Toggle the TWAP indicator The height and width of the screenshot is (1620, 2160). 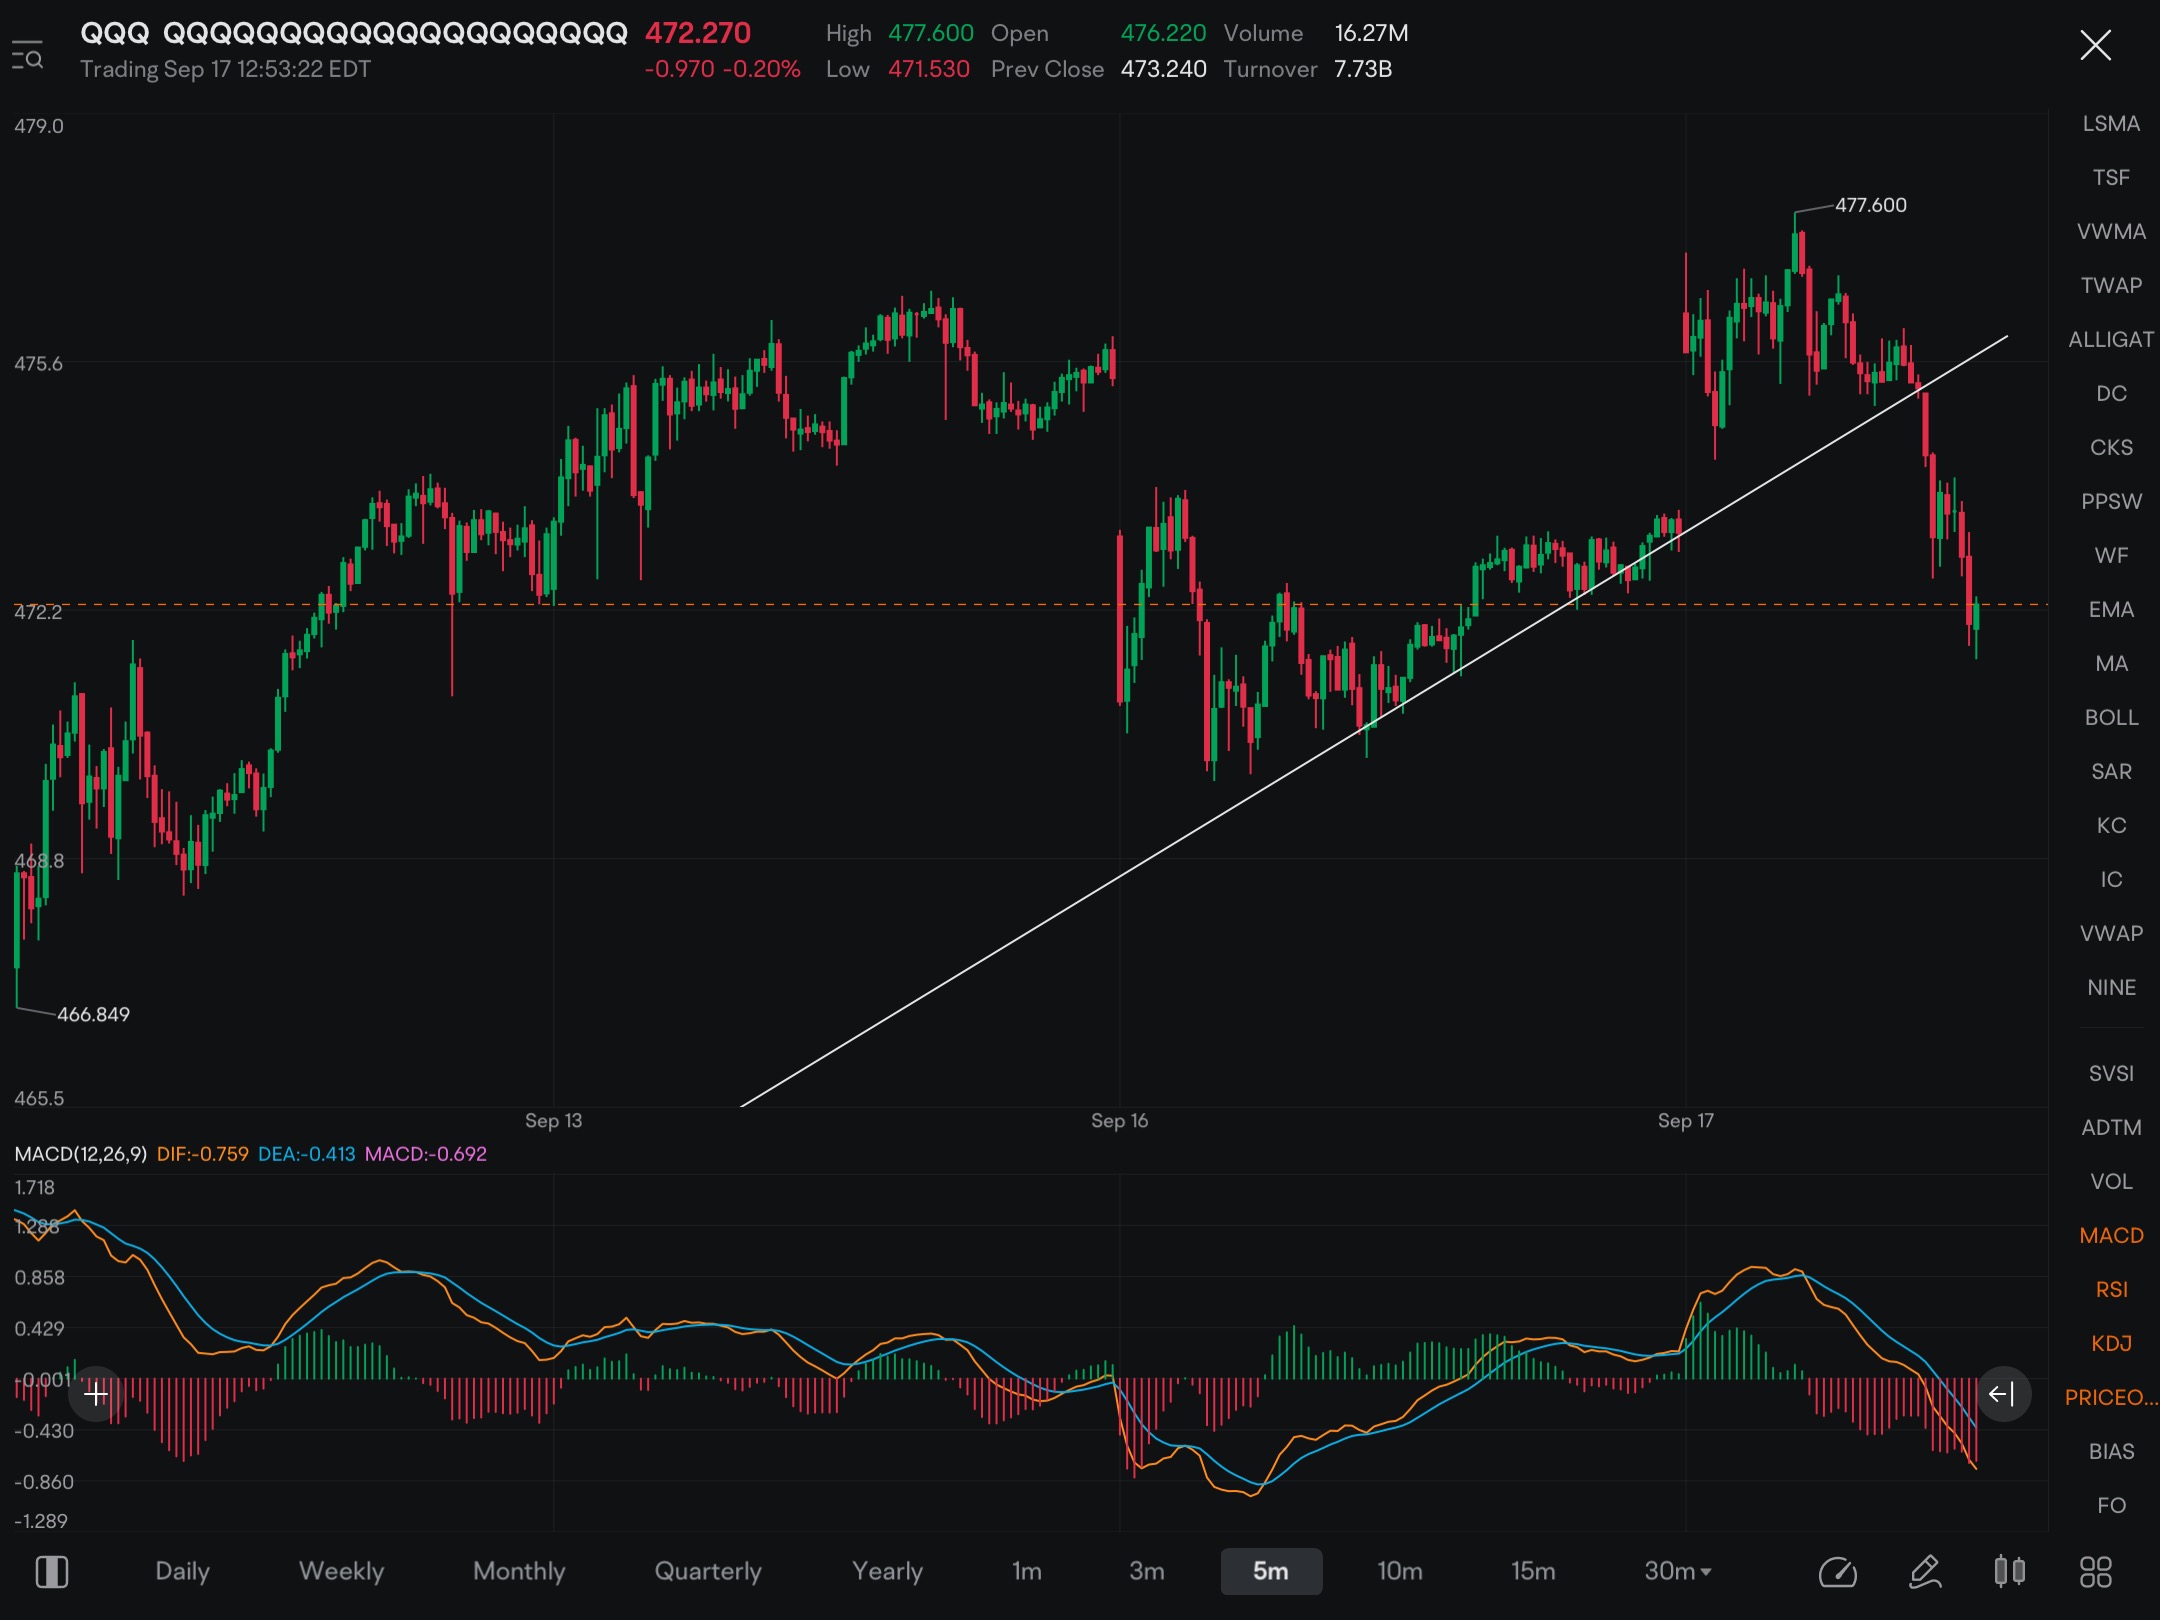click(x=2111, y=285)
